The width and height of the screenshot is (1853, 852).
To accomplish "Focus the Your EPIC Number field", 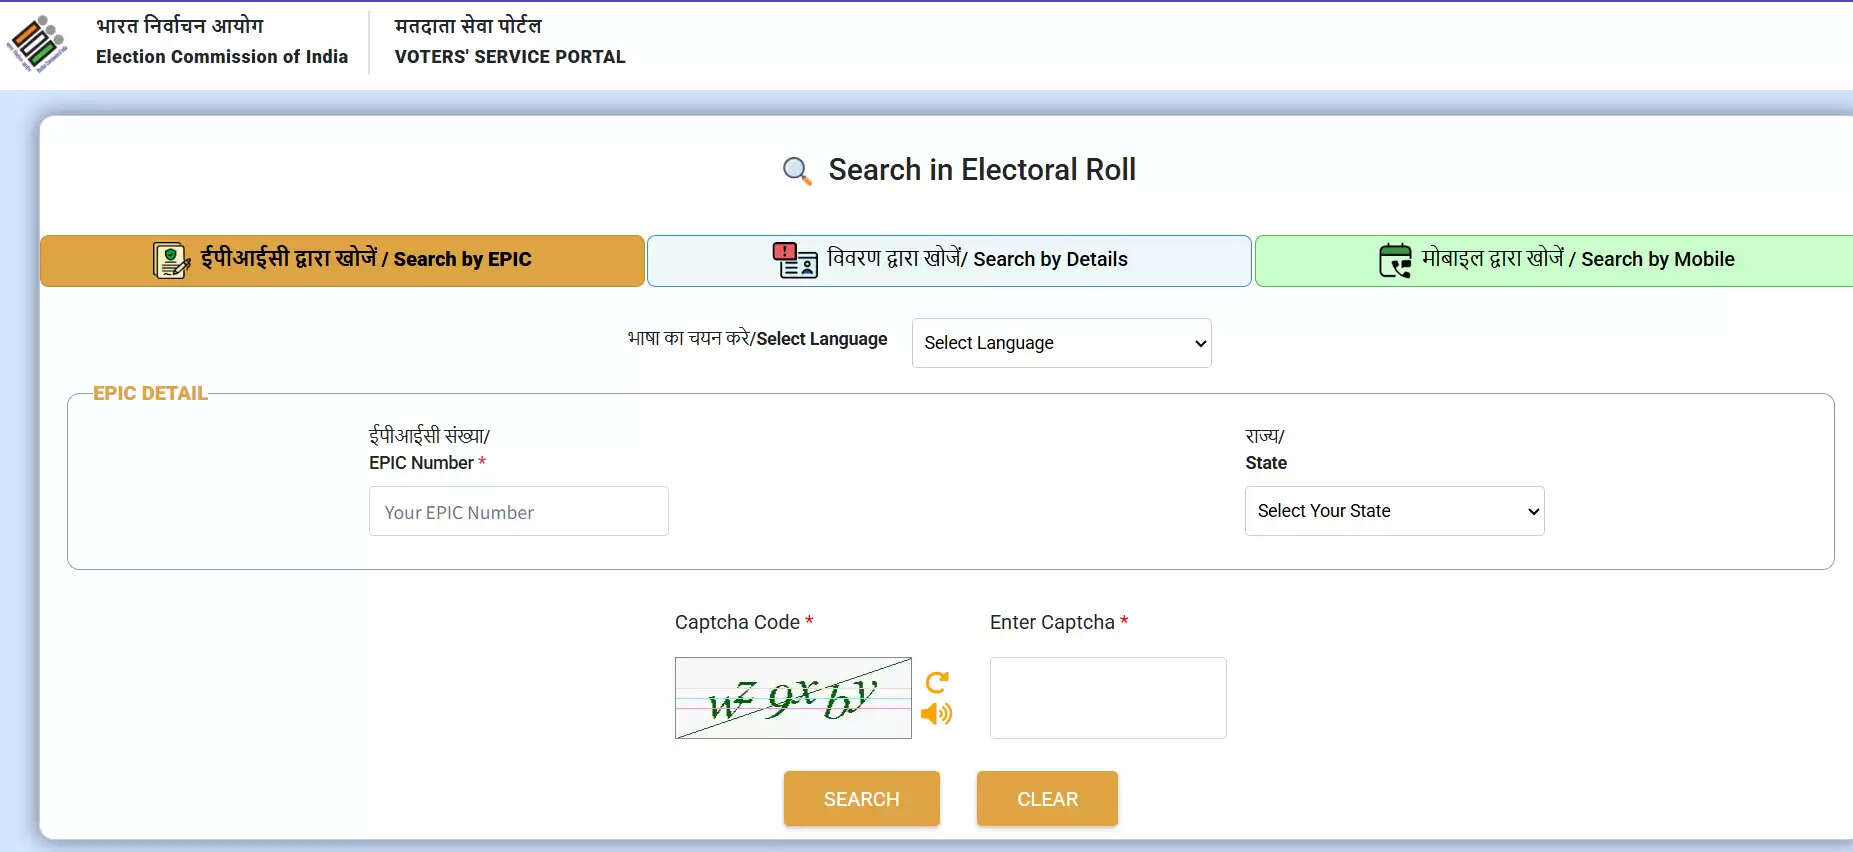I will [x=518, y=512].
